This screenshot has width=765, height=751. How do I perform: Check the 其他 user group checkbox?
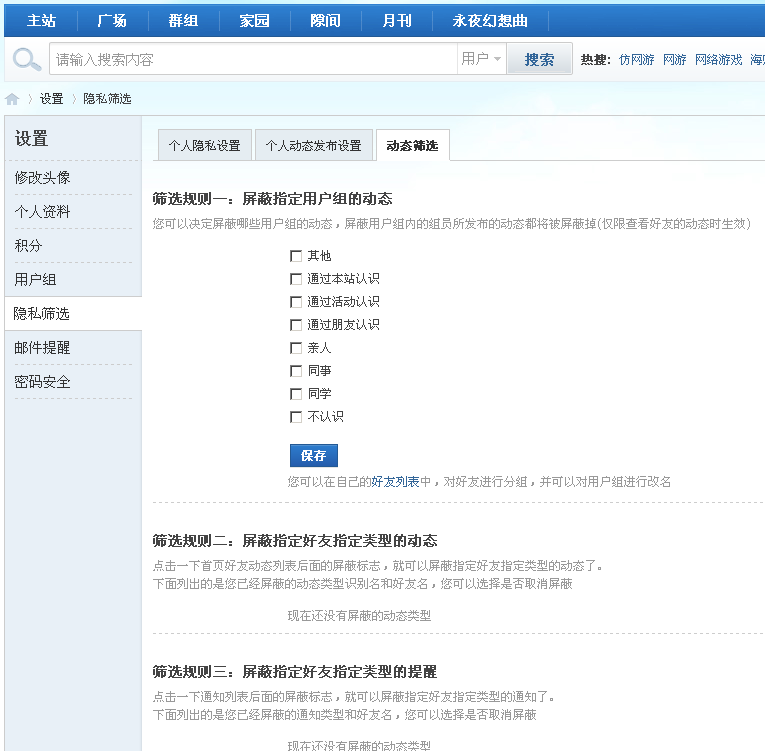(x=296, y=256)
